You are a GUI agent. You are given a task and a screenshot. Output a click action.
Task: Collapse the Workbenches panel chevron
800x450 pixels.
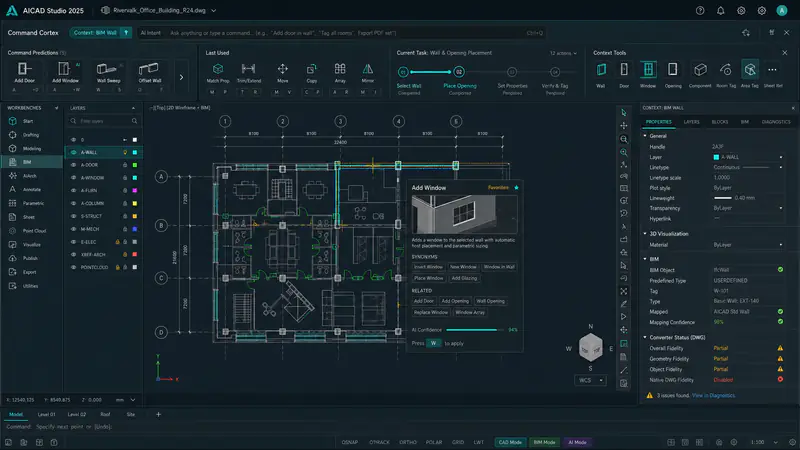tap(56, 108)
